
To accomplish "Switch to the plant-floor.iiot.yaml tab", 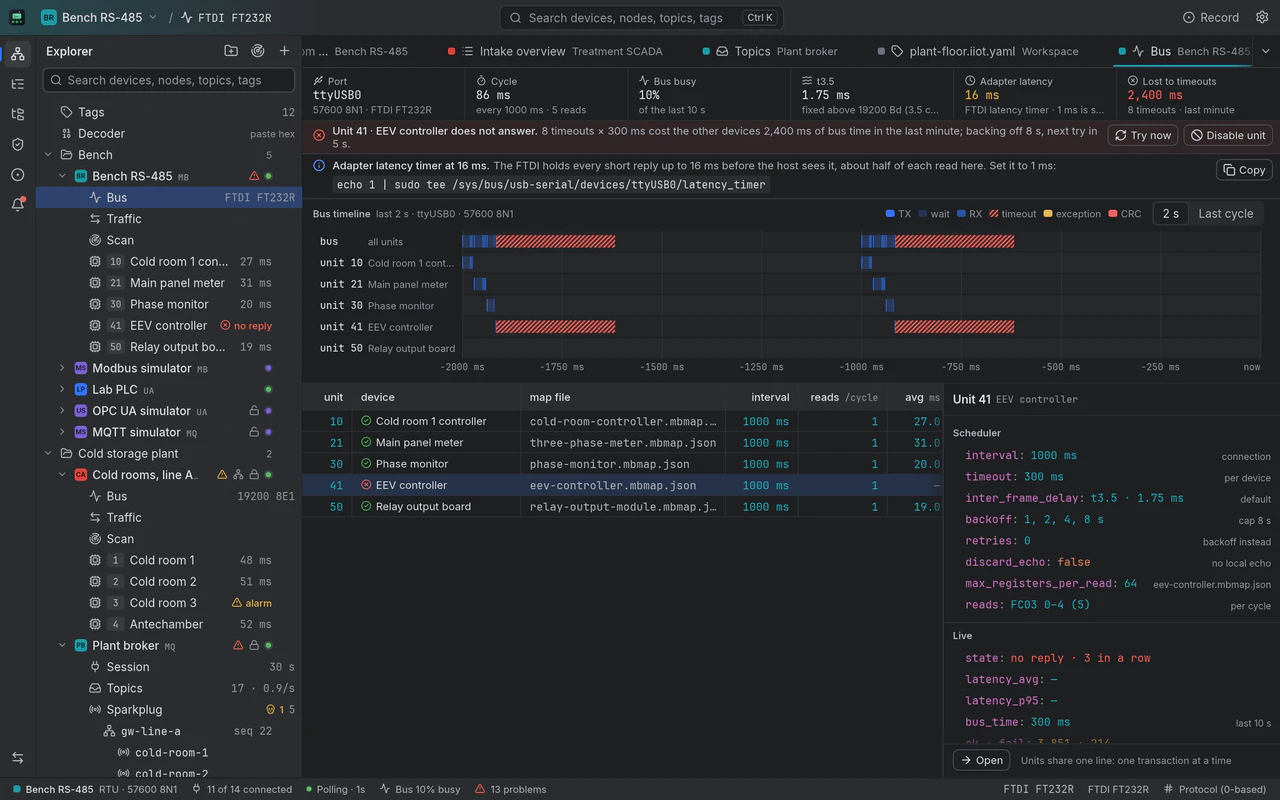I will [x=978, y=51].
